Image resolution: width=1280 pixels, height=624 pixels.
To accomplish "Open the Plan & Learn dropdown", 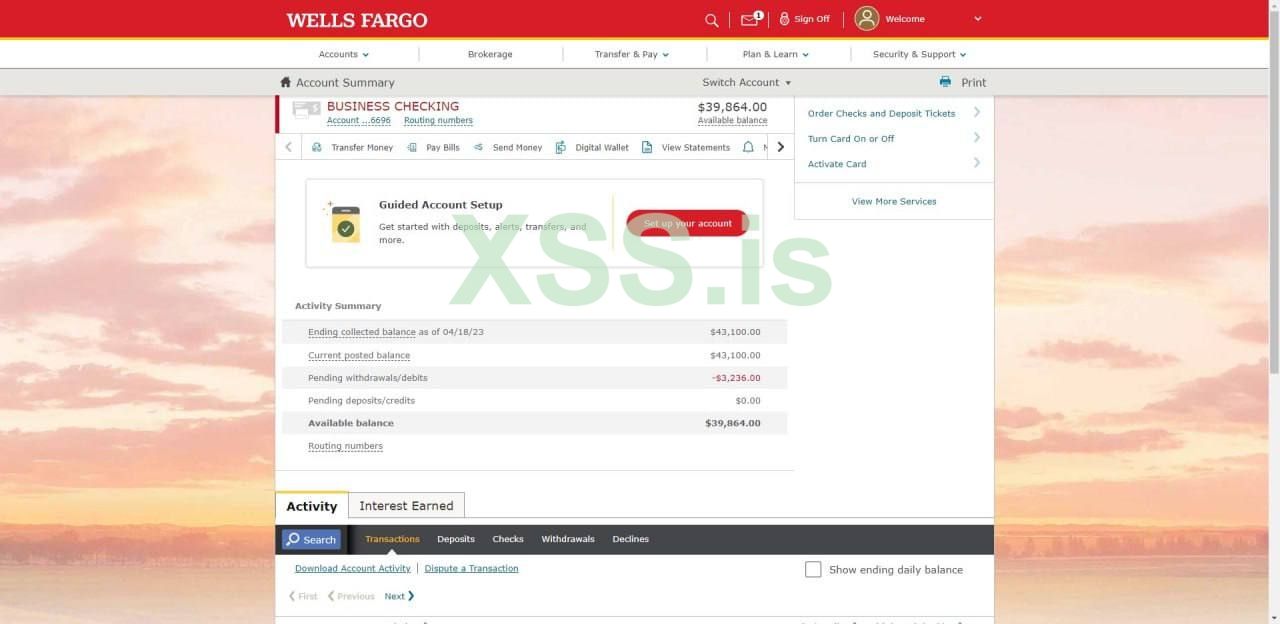I will click(775, 54).
